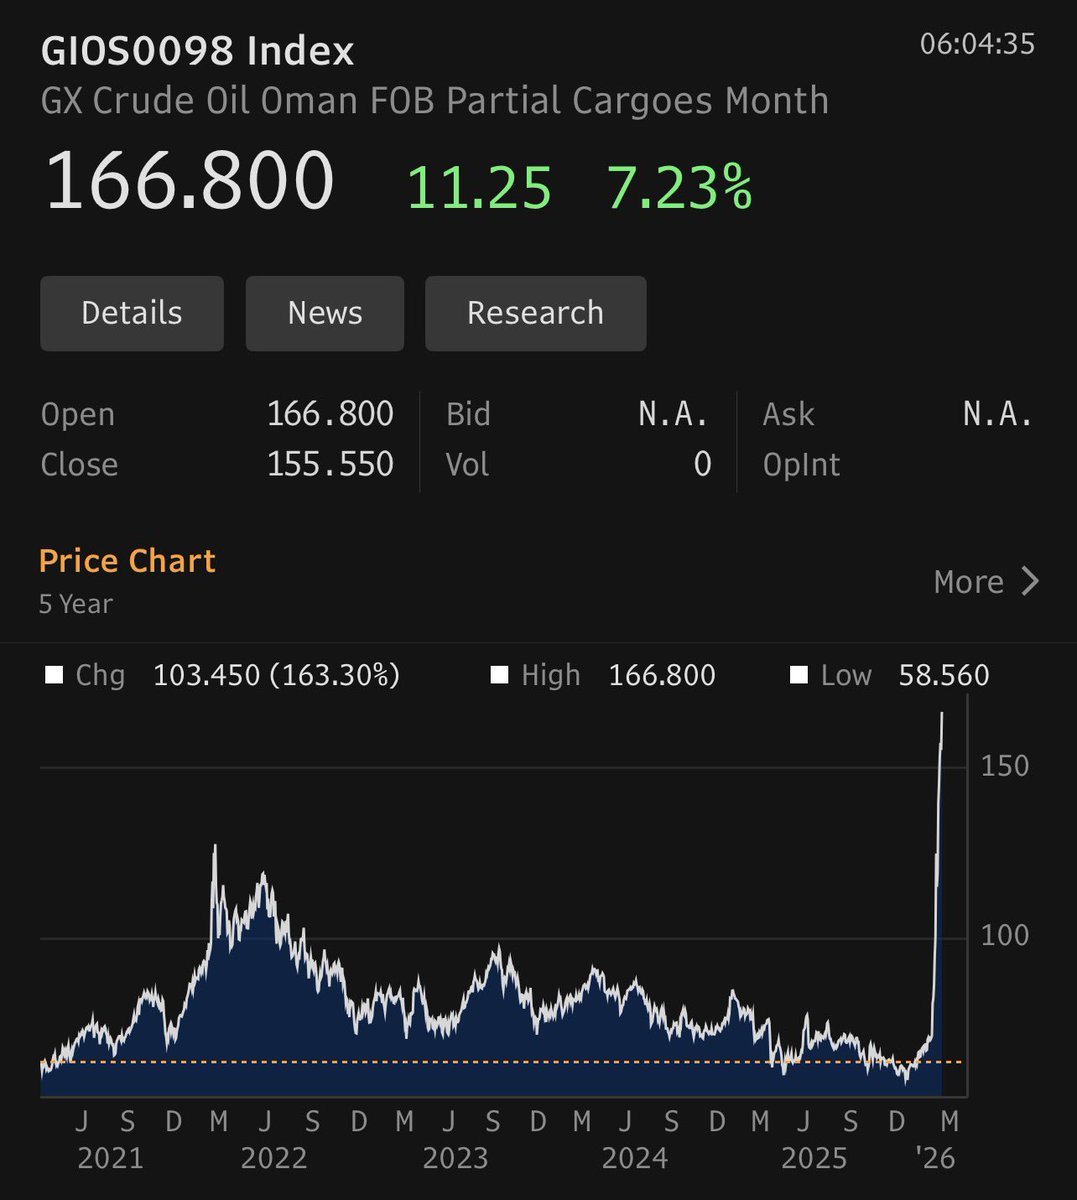Click the Bid N.A. value
The width and height of the screenshot is (1077, 1200).
673,414
